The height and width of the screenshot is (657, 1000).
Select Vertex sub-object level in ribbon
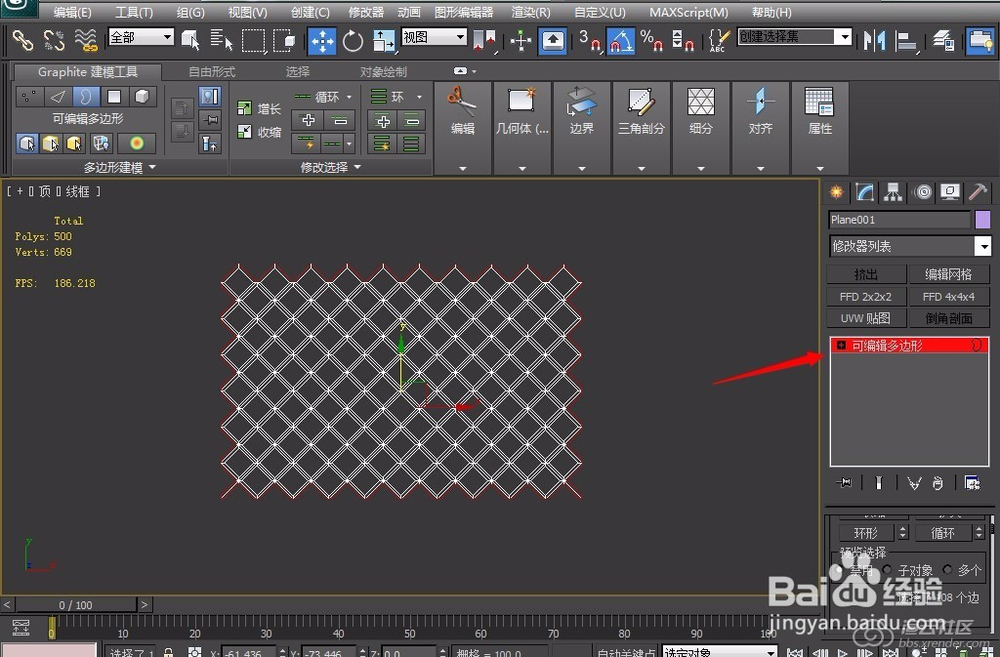(29, 96)
